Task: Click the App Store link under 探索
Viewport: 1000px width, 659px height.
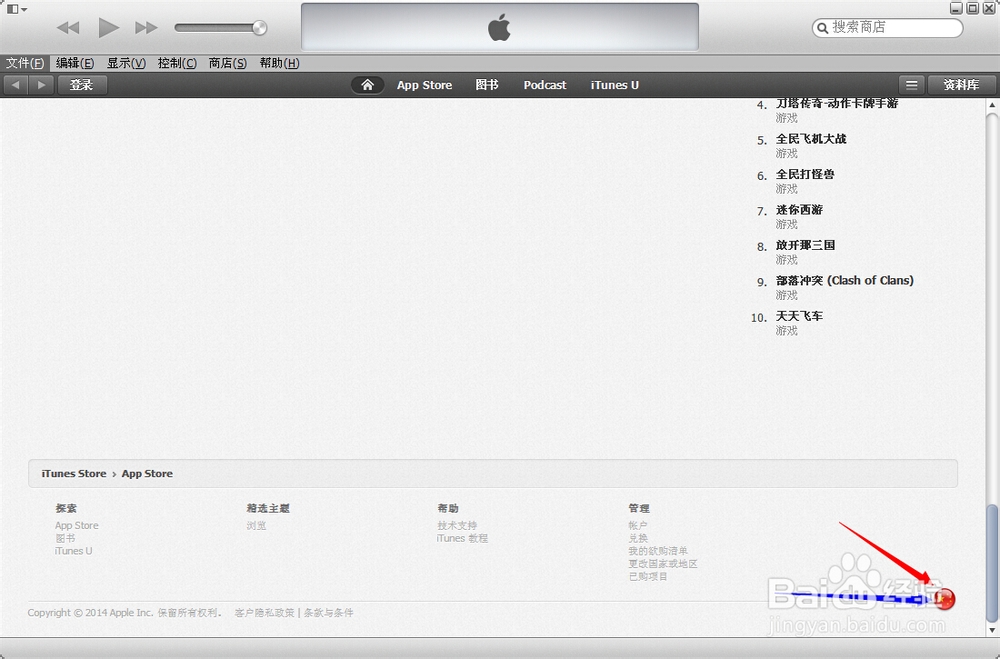Action: tap(77, 526)
